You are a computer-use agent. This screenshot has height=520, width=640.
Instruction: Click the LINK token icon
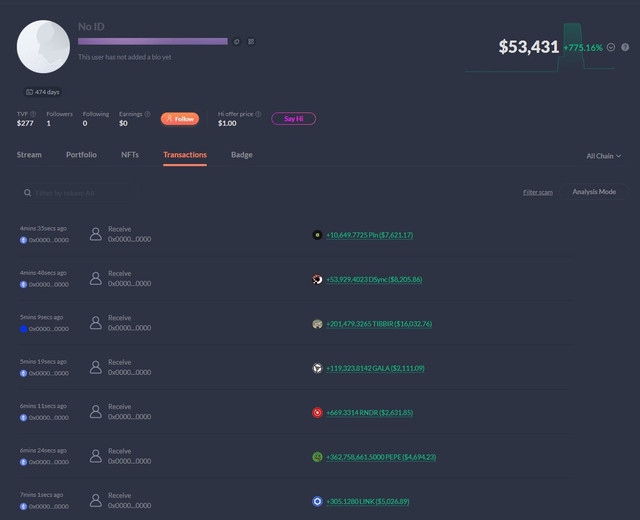click(317, 501)
